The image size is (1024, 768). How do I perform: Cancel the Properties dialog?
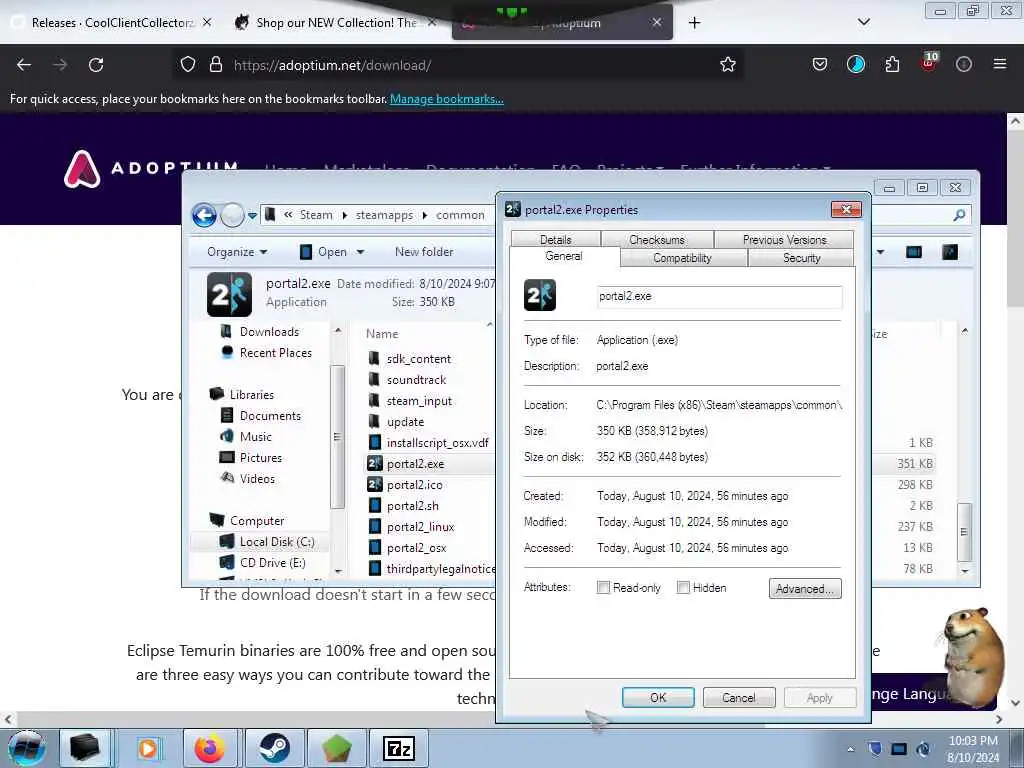(x=739, y=697)
